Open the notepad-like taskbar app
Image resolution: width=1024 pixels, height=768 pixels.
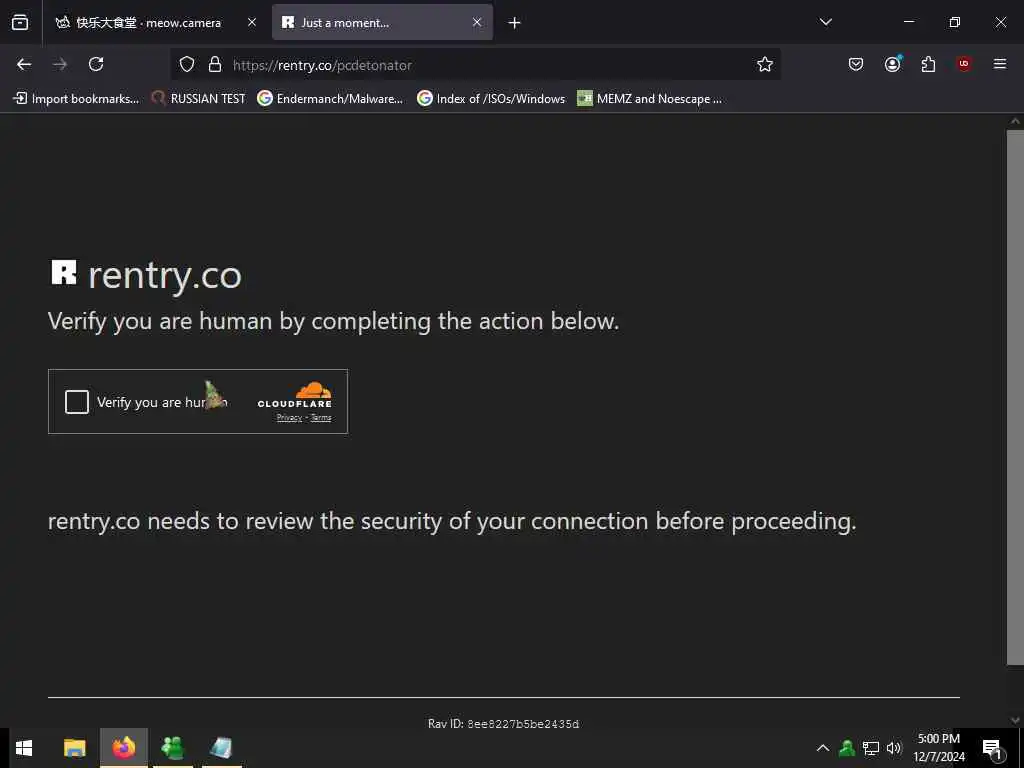click(221, 748)
